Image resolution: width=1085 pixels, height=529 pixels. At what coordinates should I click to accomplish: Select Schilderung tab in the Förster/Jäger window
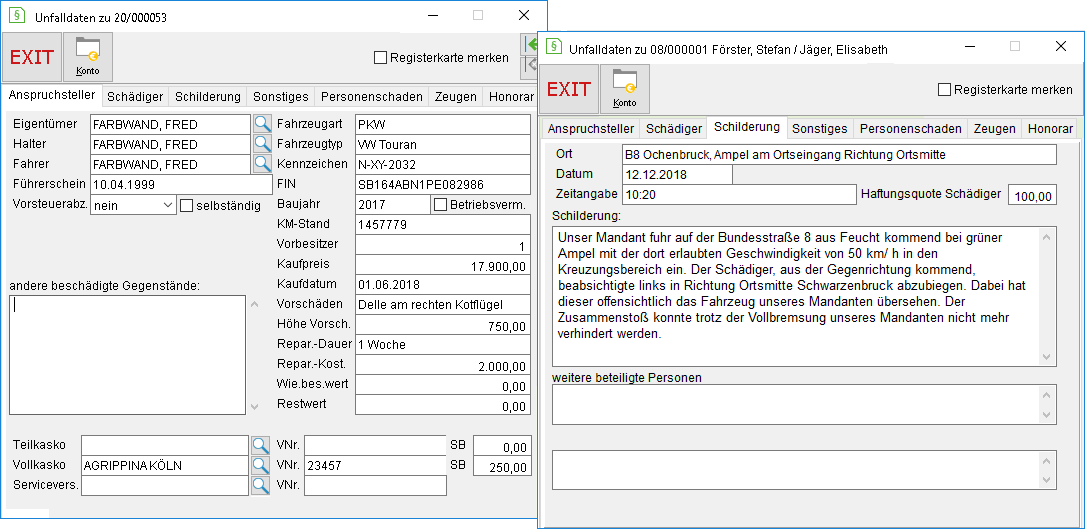(x=747, y=127)
